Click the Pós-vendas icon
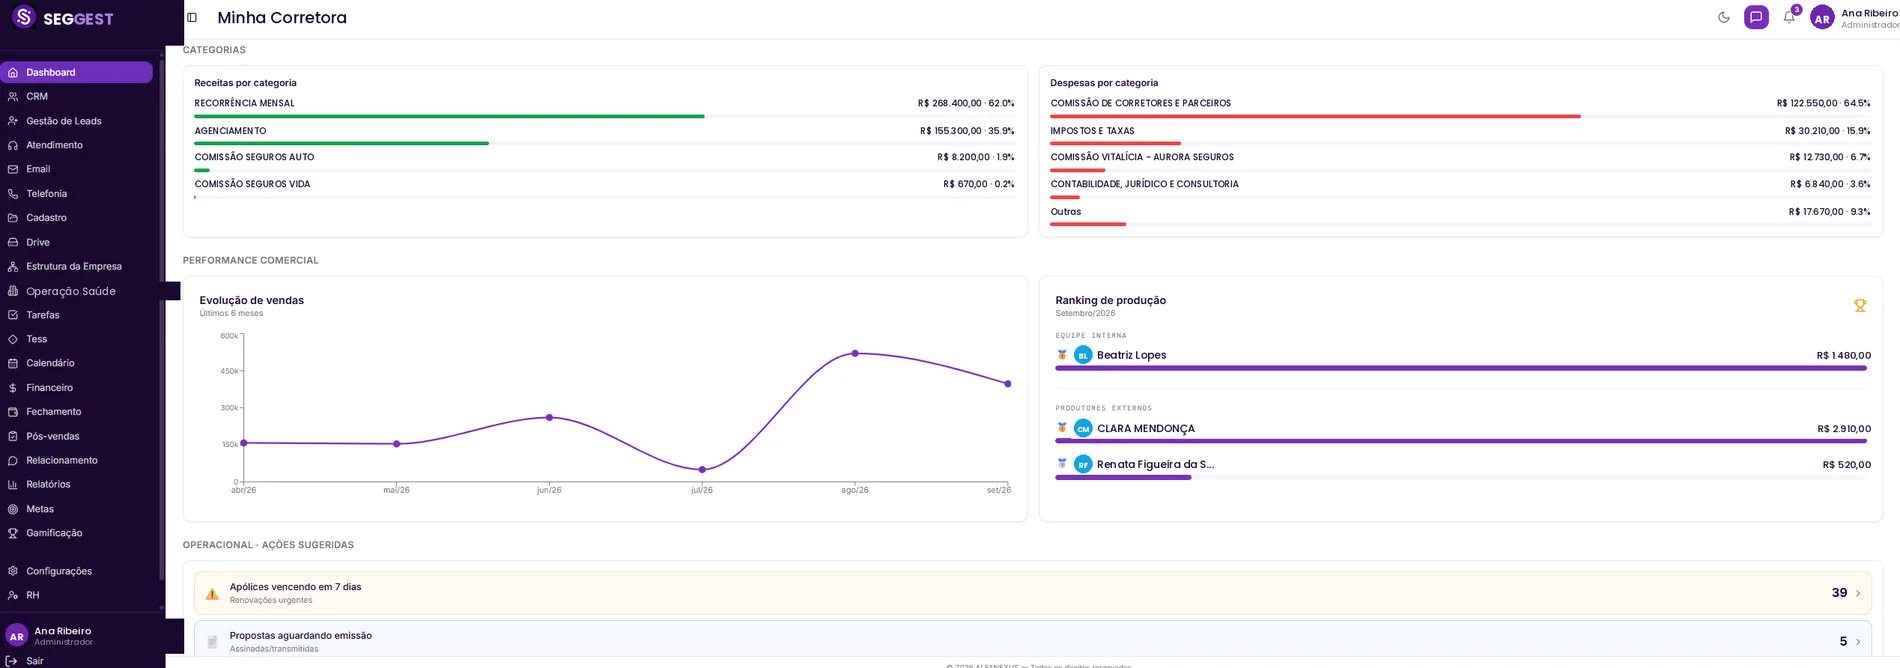 [13, 436]
